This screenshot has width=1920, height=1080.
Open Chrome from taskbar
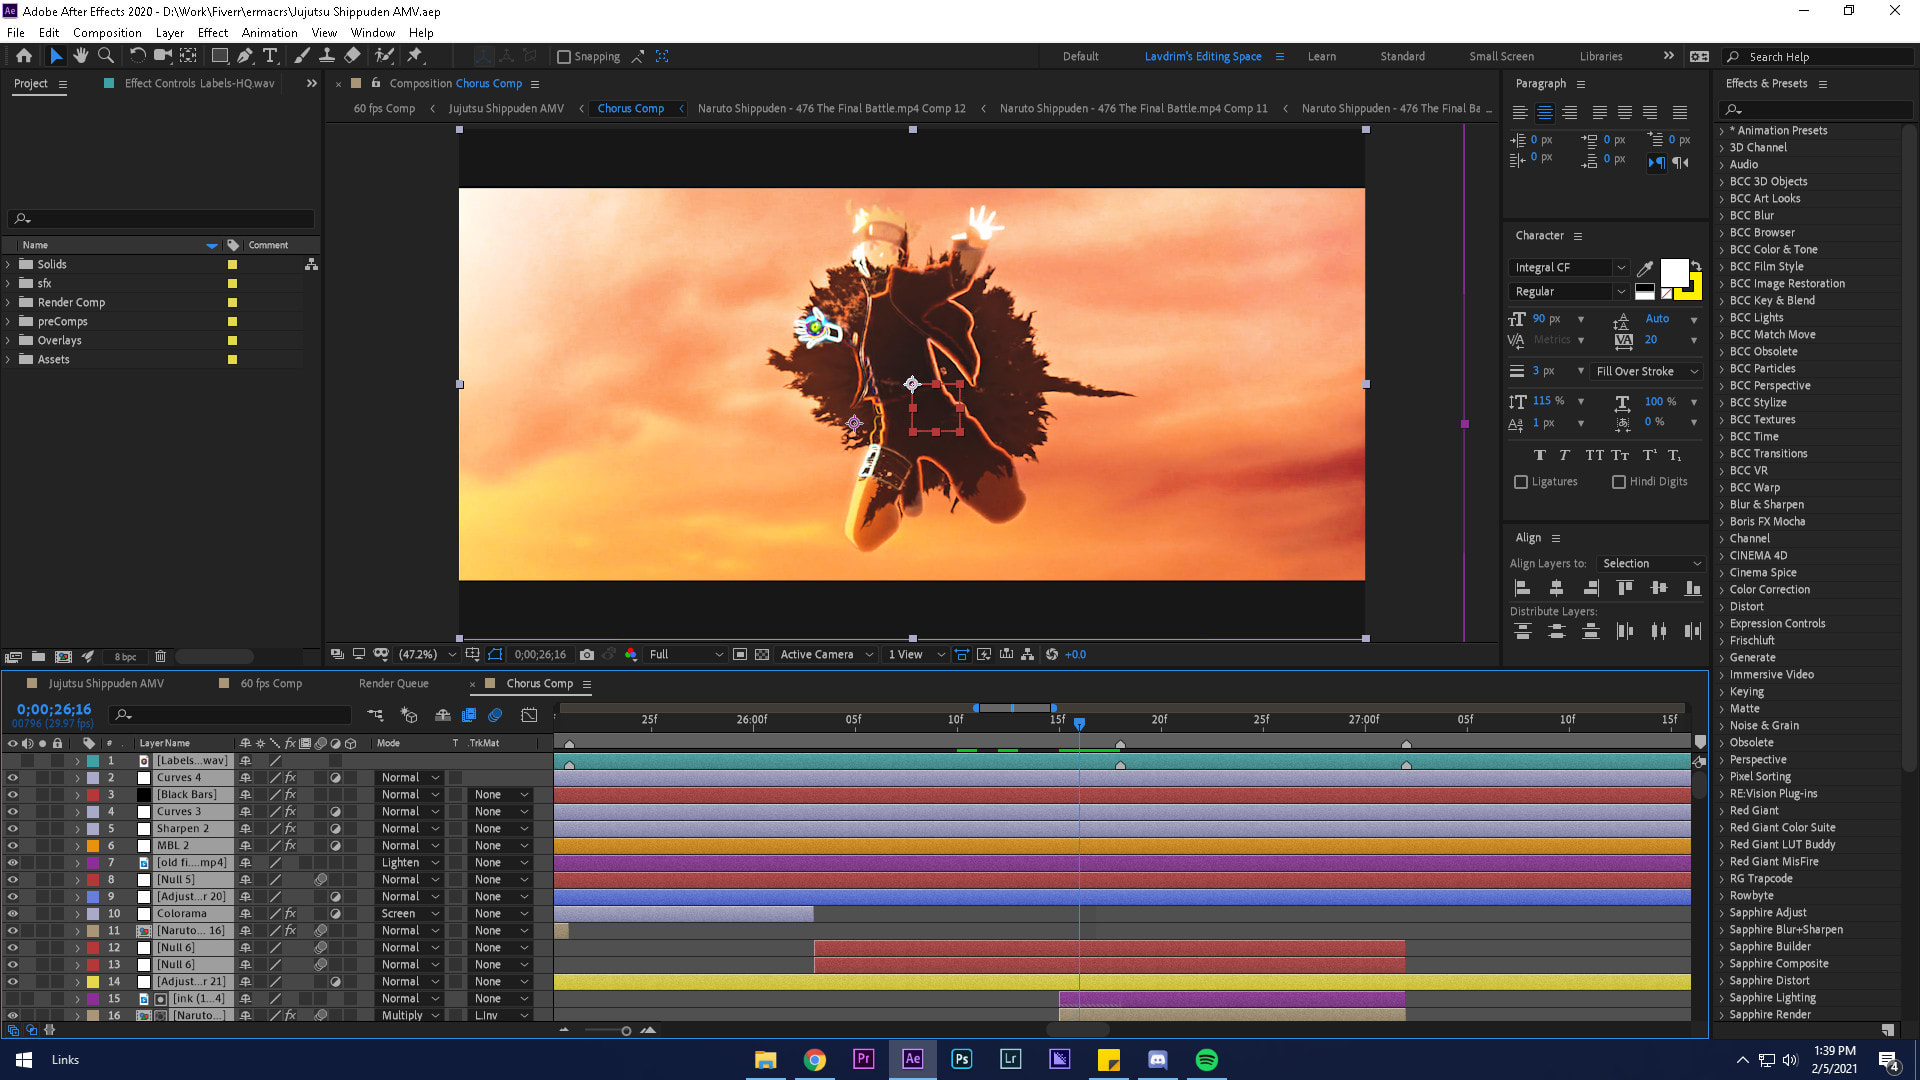(x=814, y=1059)
